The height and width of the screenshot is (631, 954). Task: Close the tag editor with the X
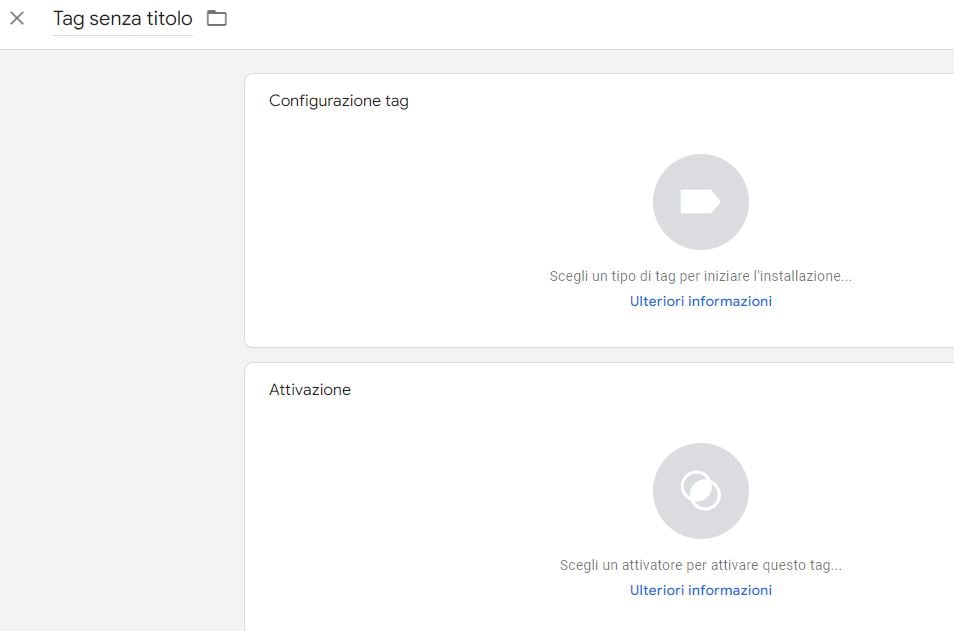coord(17,18)
